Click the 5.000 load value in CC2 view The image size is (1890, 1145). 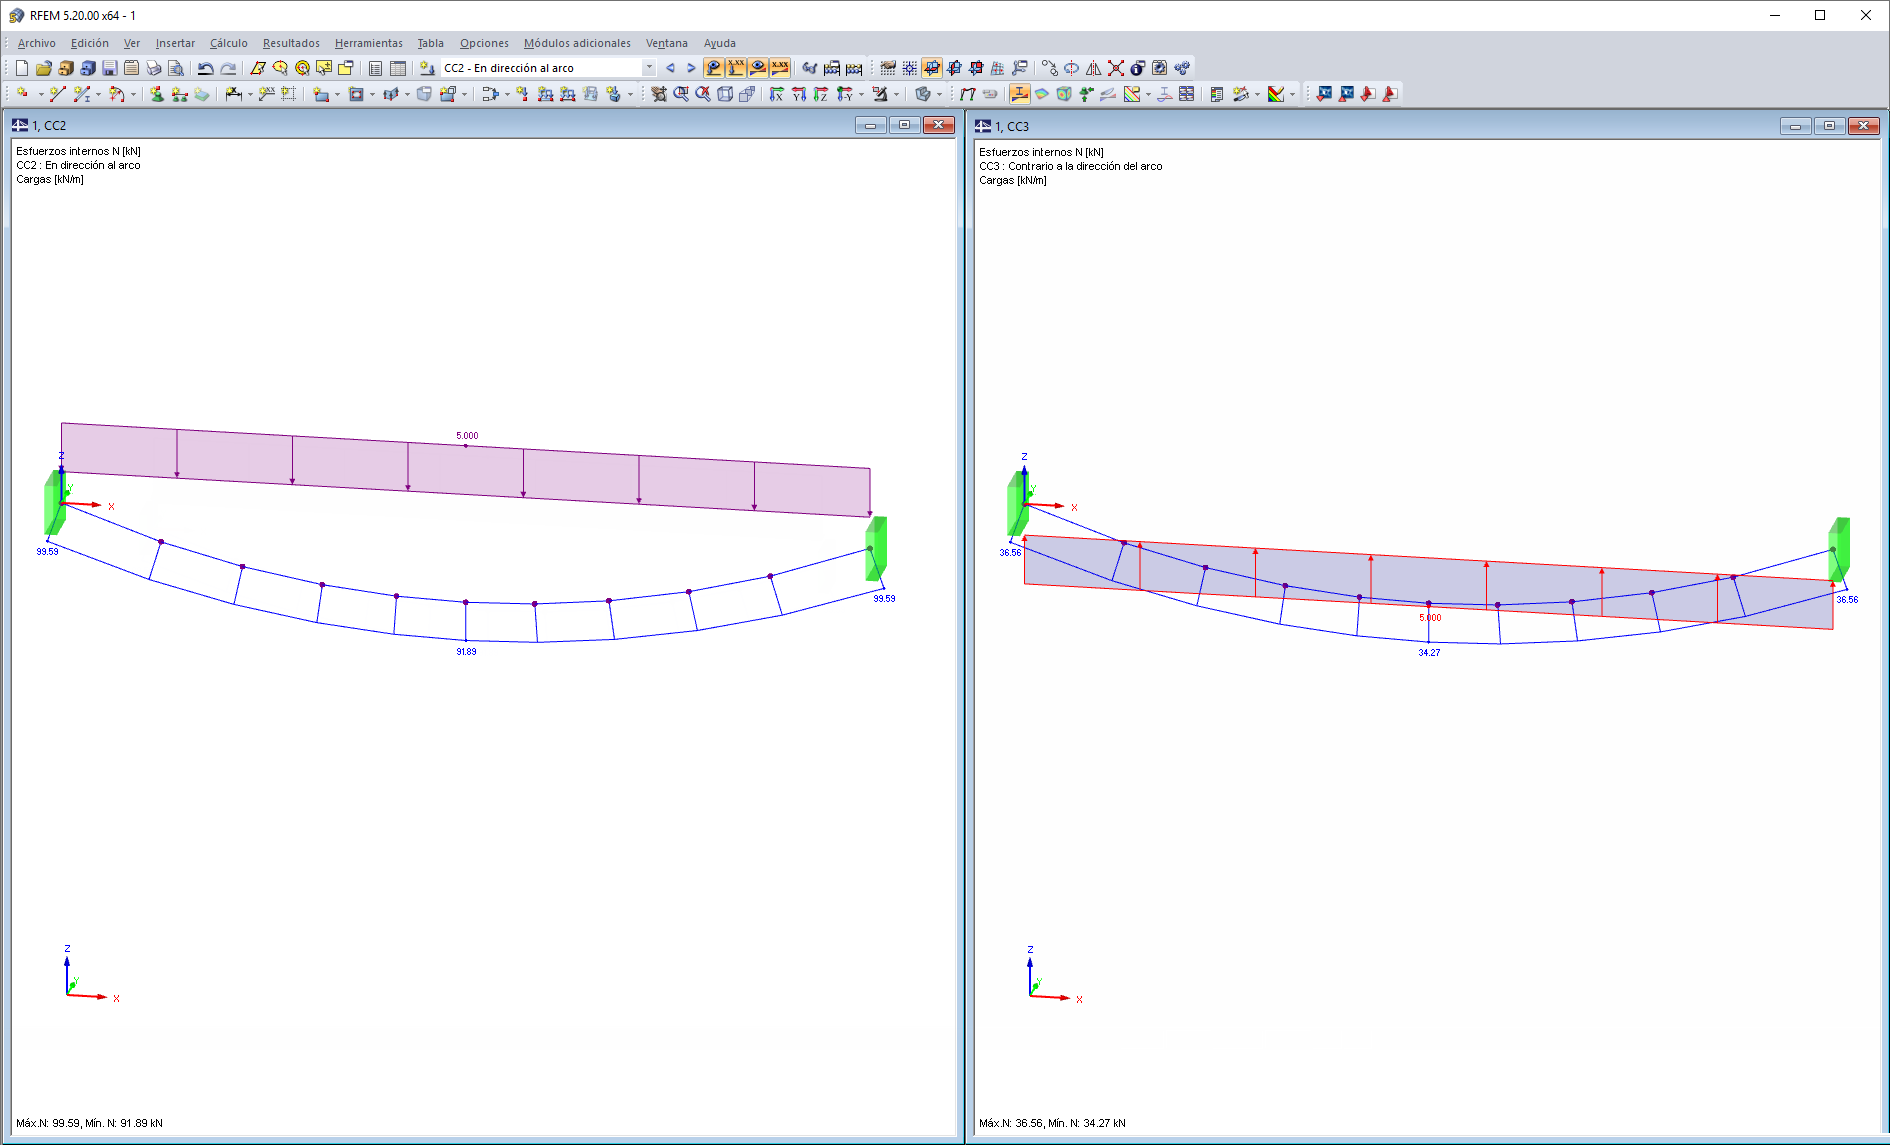467,436
